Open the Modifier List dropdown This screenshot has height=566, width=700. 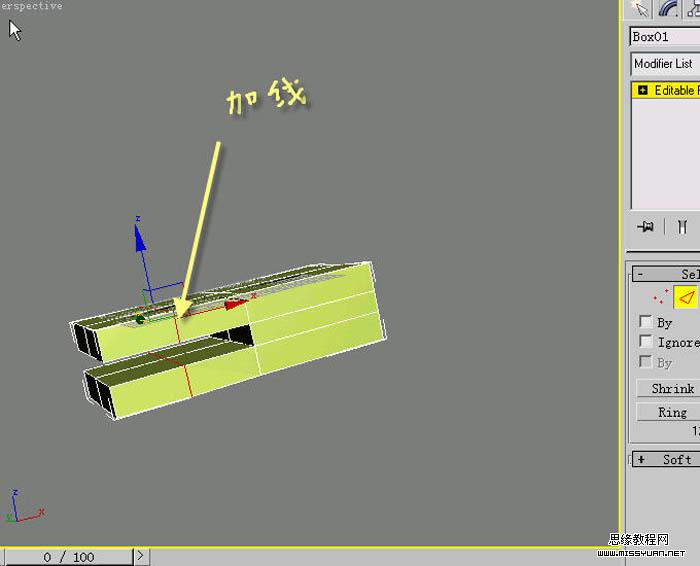pyautogui.click(x=665, y=64)
